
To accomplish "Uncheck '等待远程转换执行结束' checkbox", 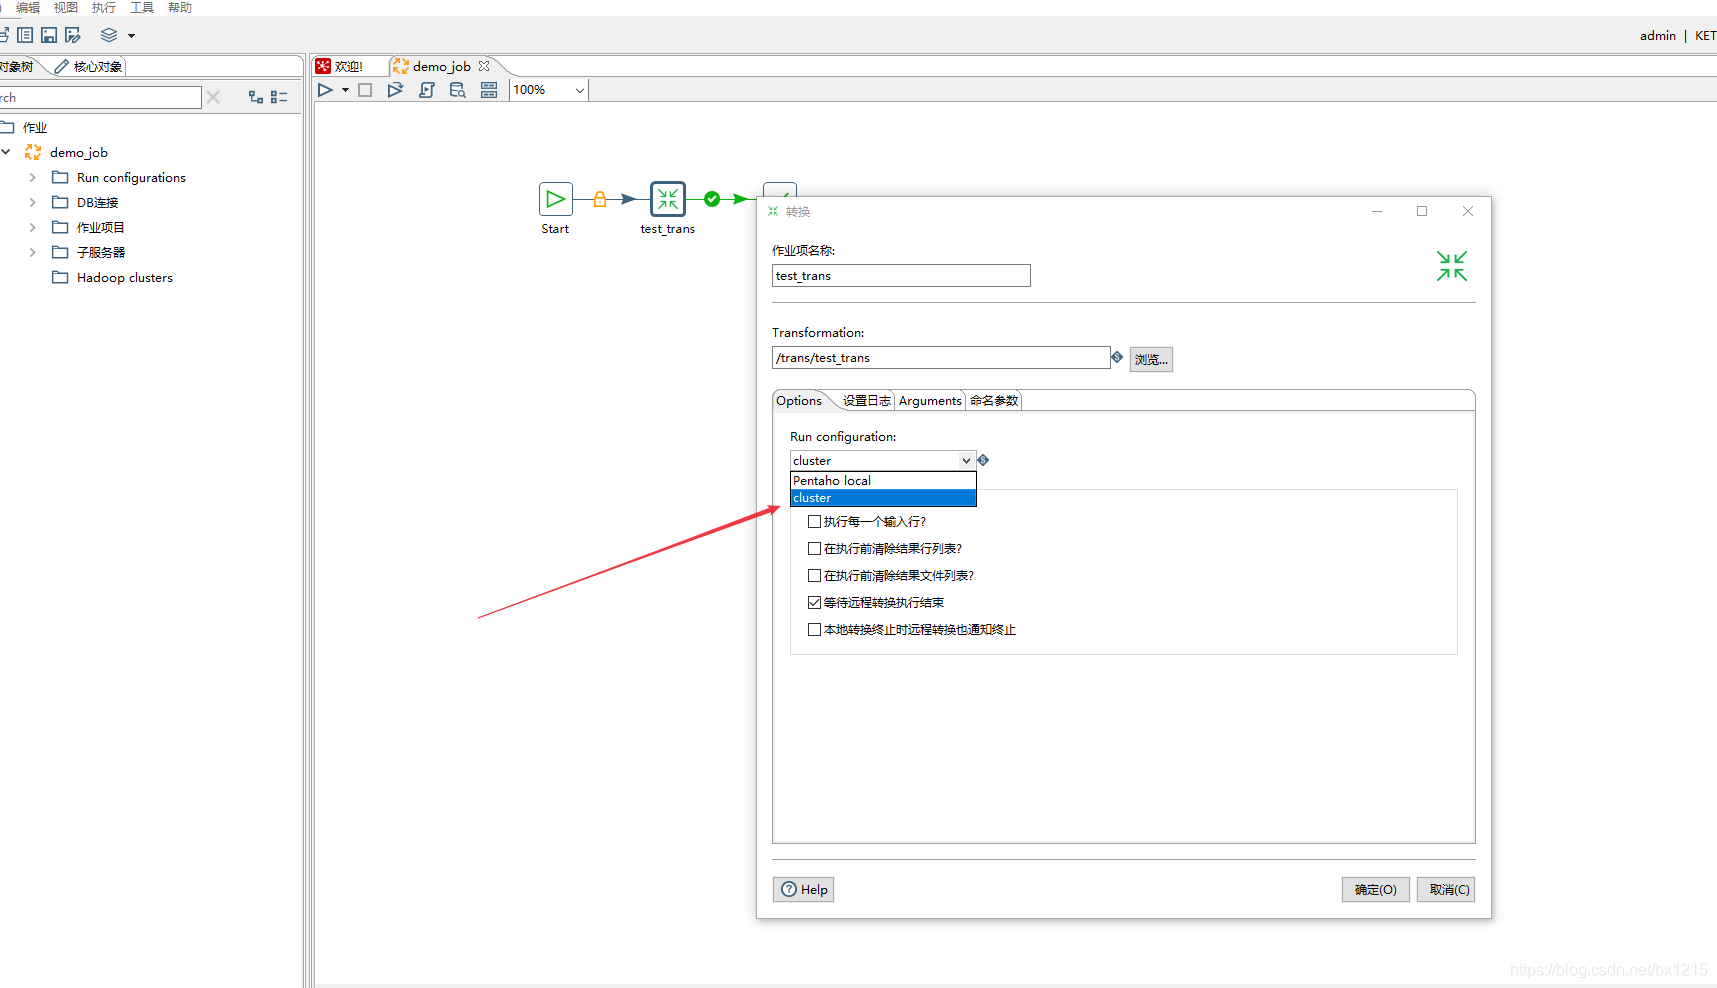I will coord(814,602).
